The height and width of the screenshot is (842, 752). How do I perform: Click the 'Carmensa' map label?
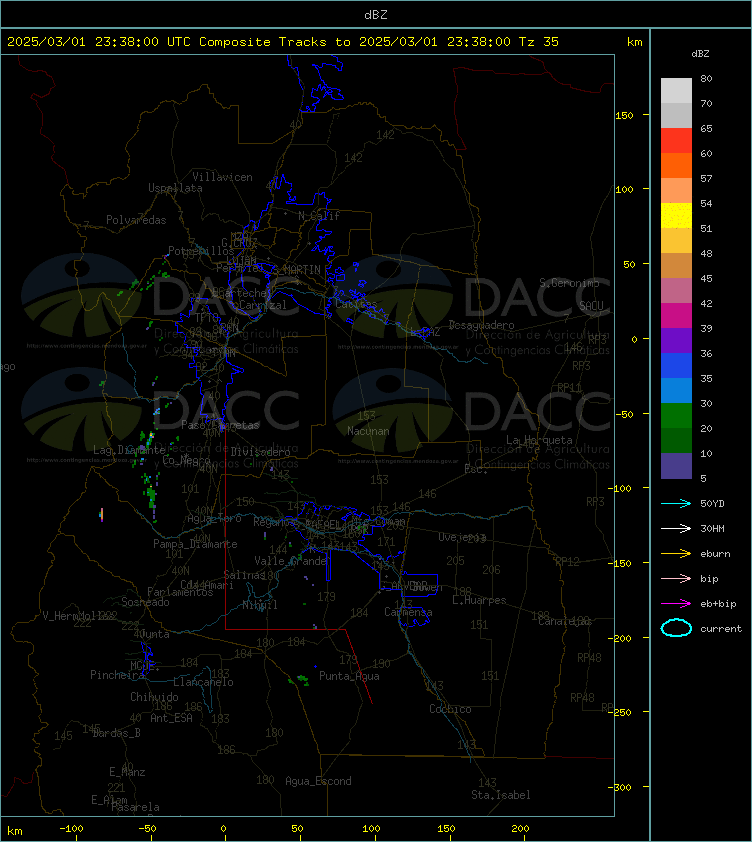[408, 612]
